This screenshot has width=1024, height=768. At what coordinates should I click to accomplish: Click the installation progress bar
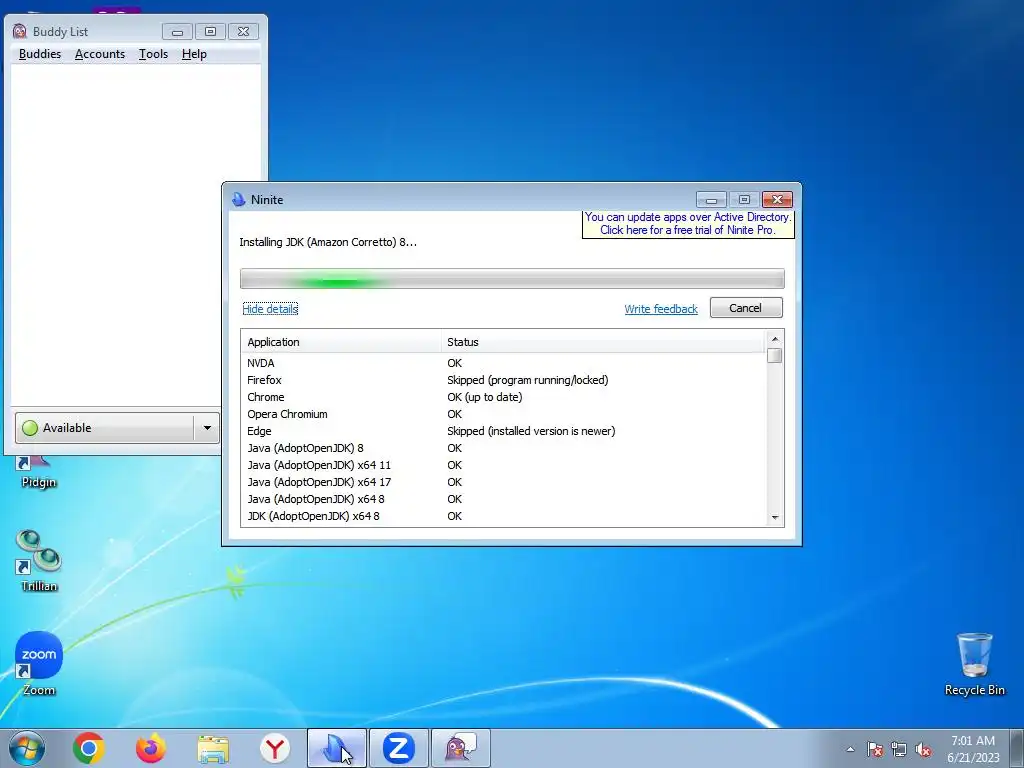click(x=512, y=278)
